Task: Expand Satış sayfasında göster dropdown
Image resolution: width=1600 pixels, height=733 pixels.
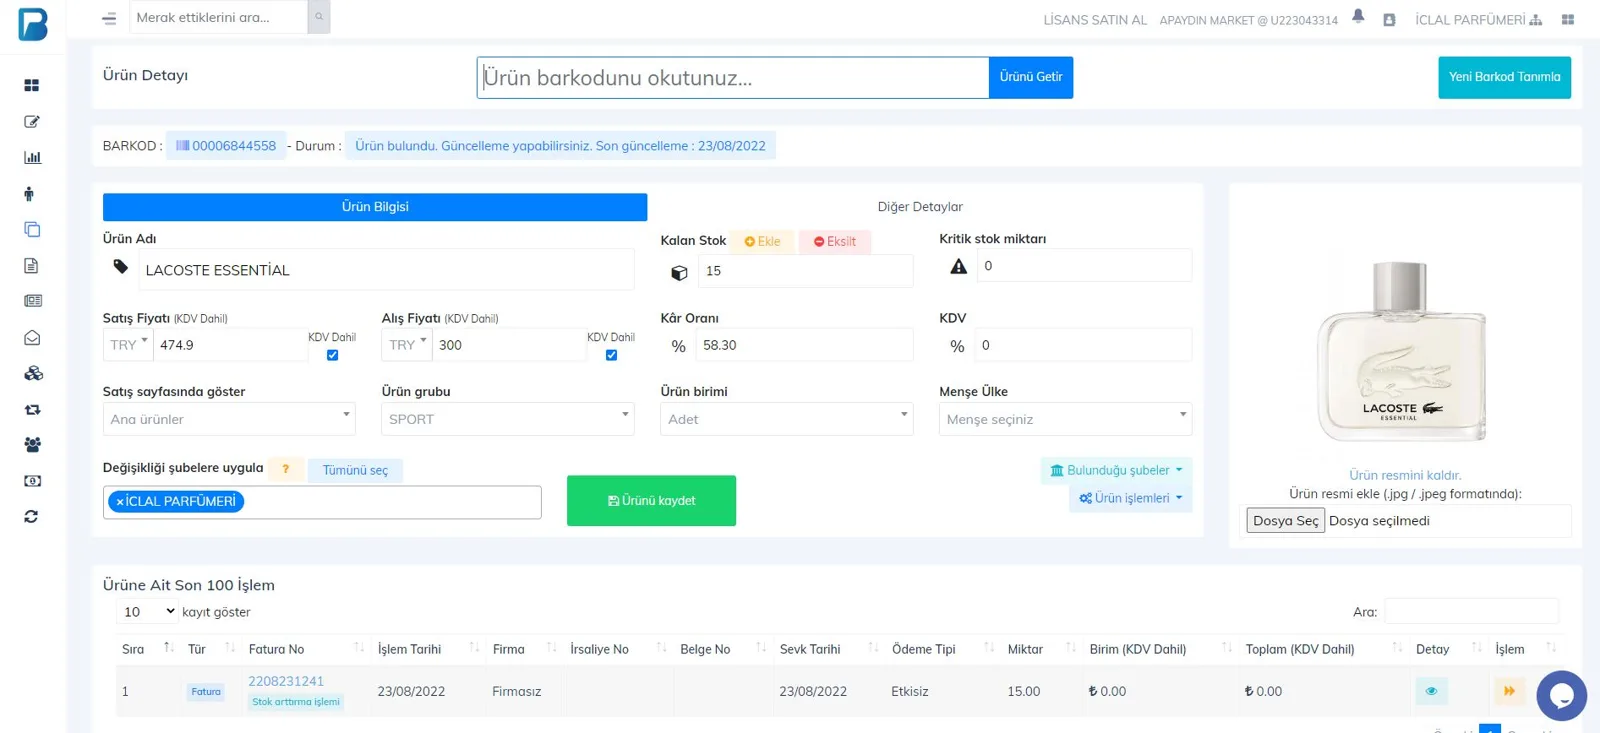Action: 229,419
